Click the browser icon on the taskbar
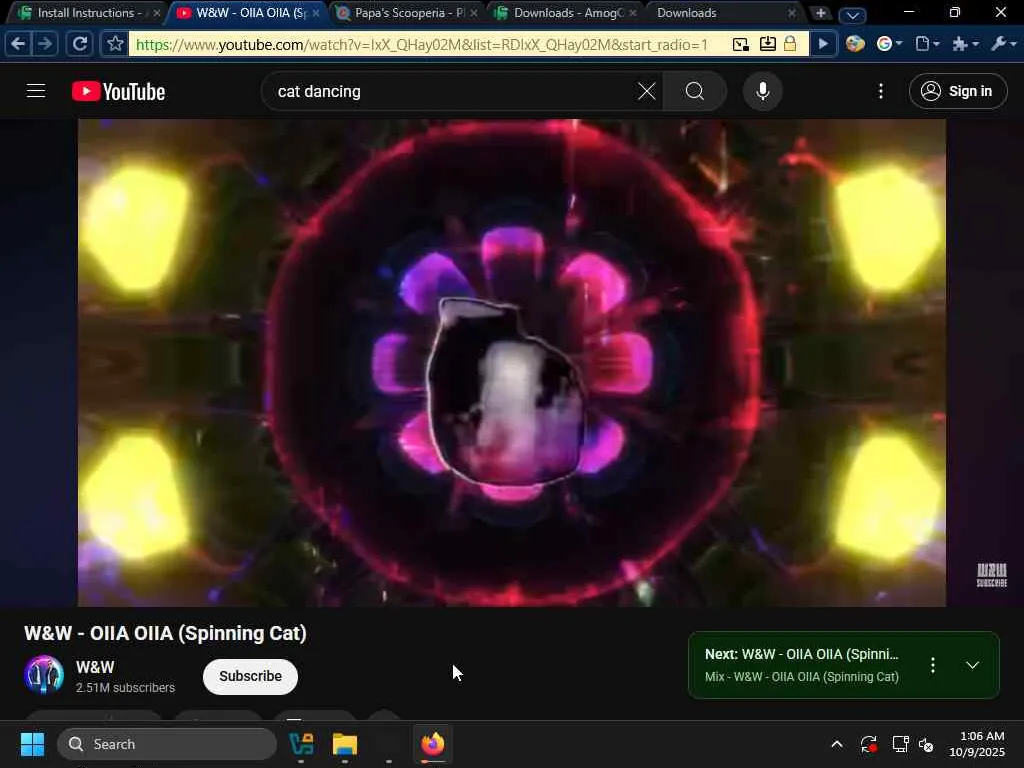Screen dimensions: 1024x768 (432, 744)
